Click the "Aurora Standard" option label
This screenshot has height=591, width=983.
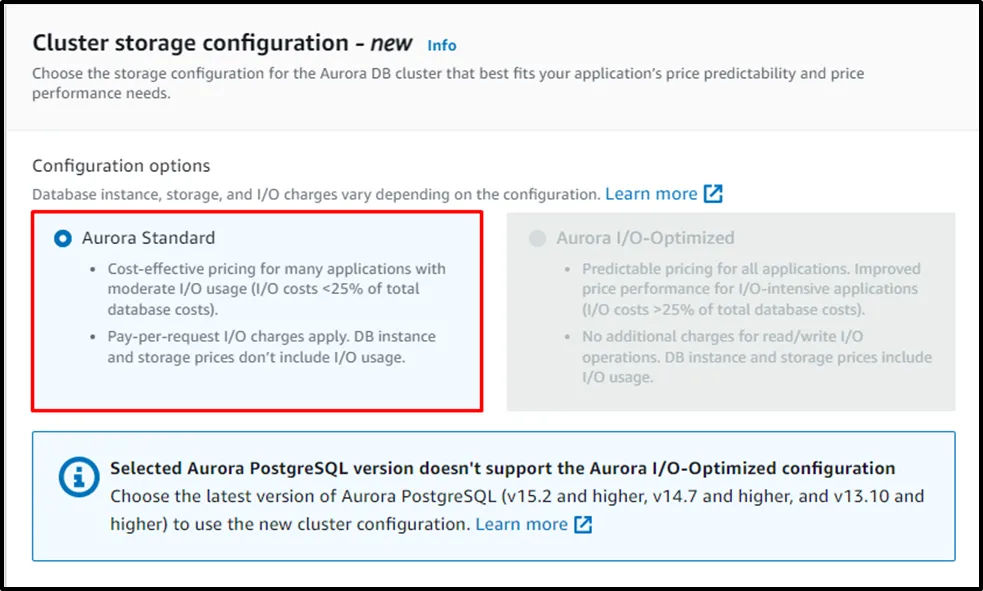pos(148,238)
